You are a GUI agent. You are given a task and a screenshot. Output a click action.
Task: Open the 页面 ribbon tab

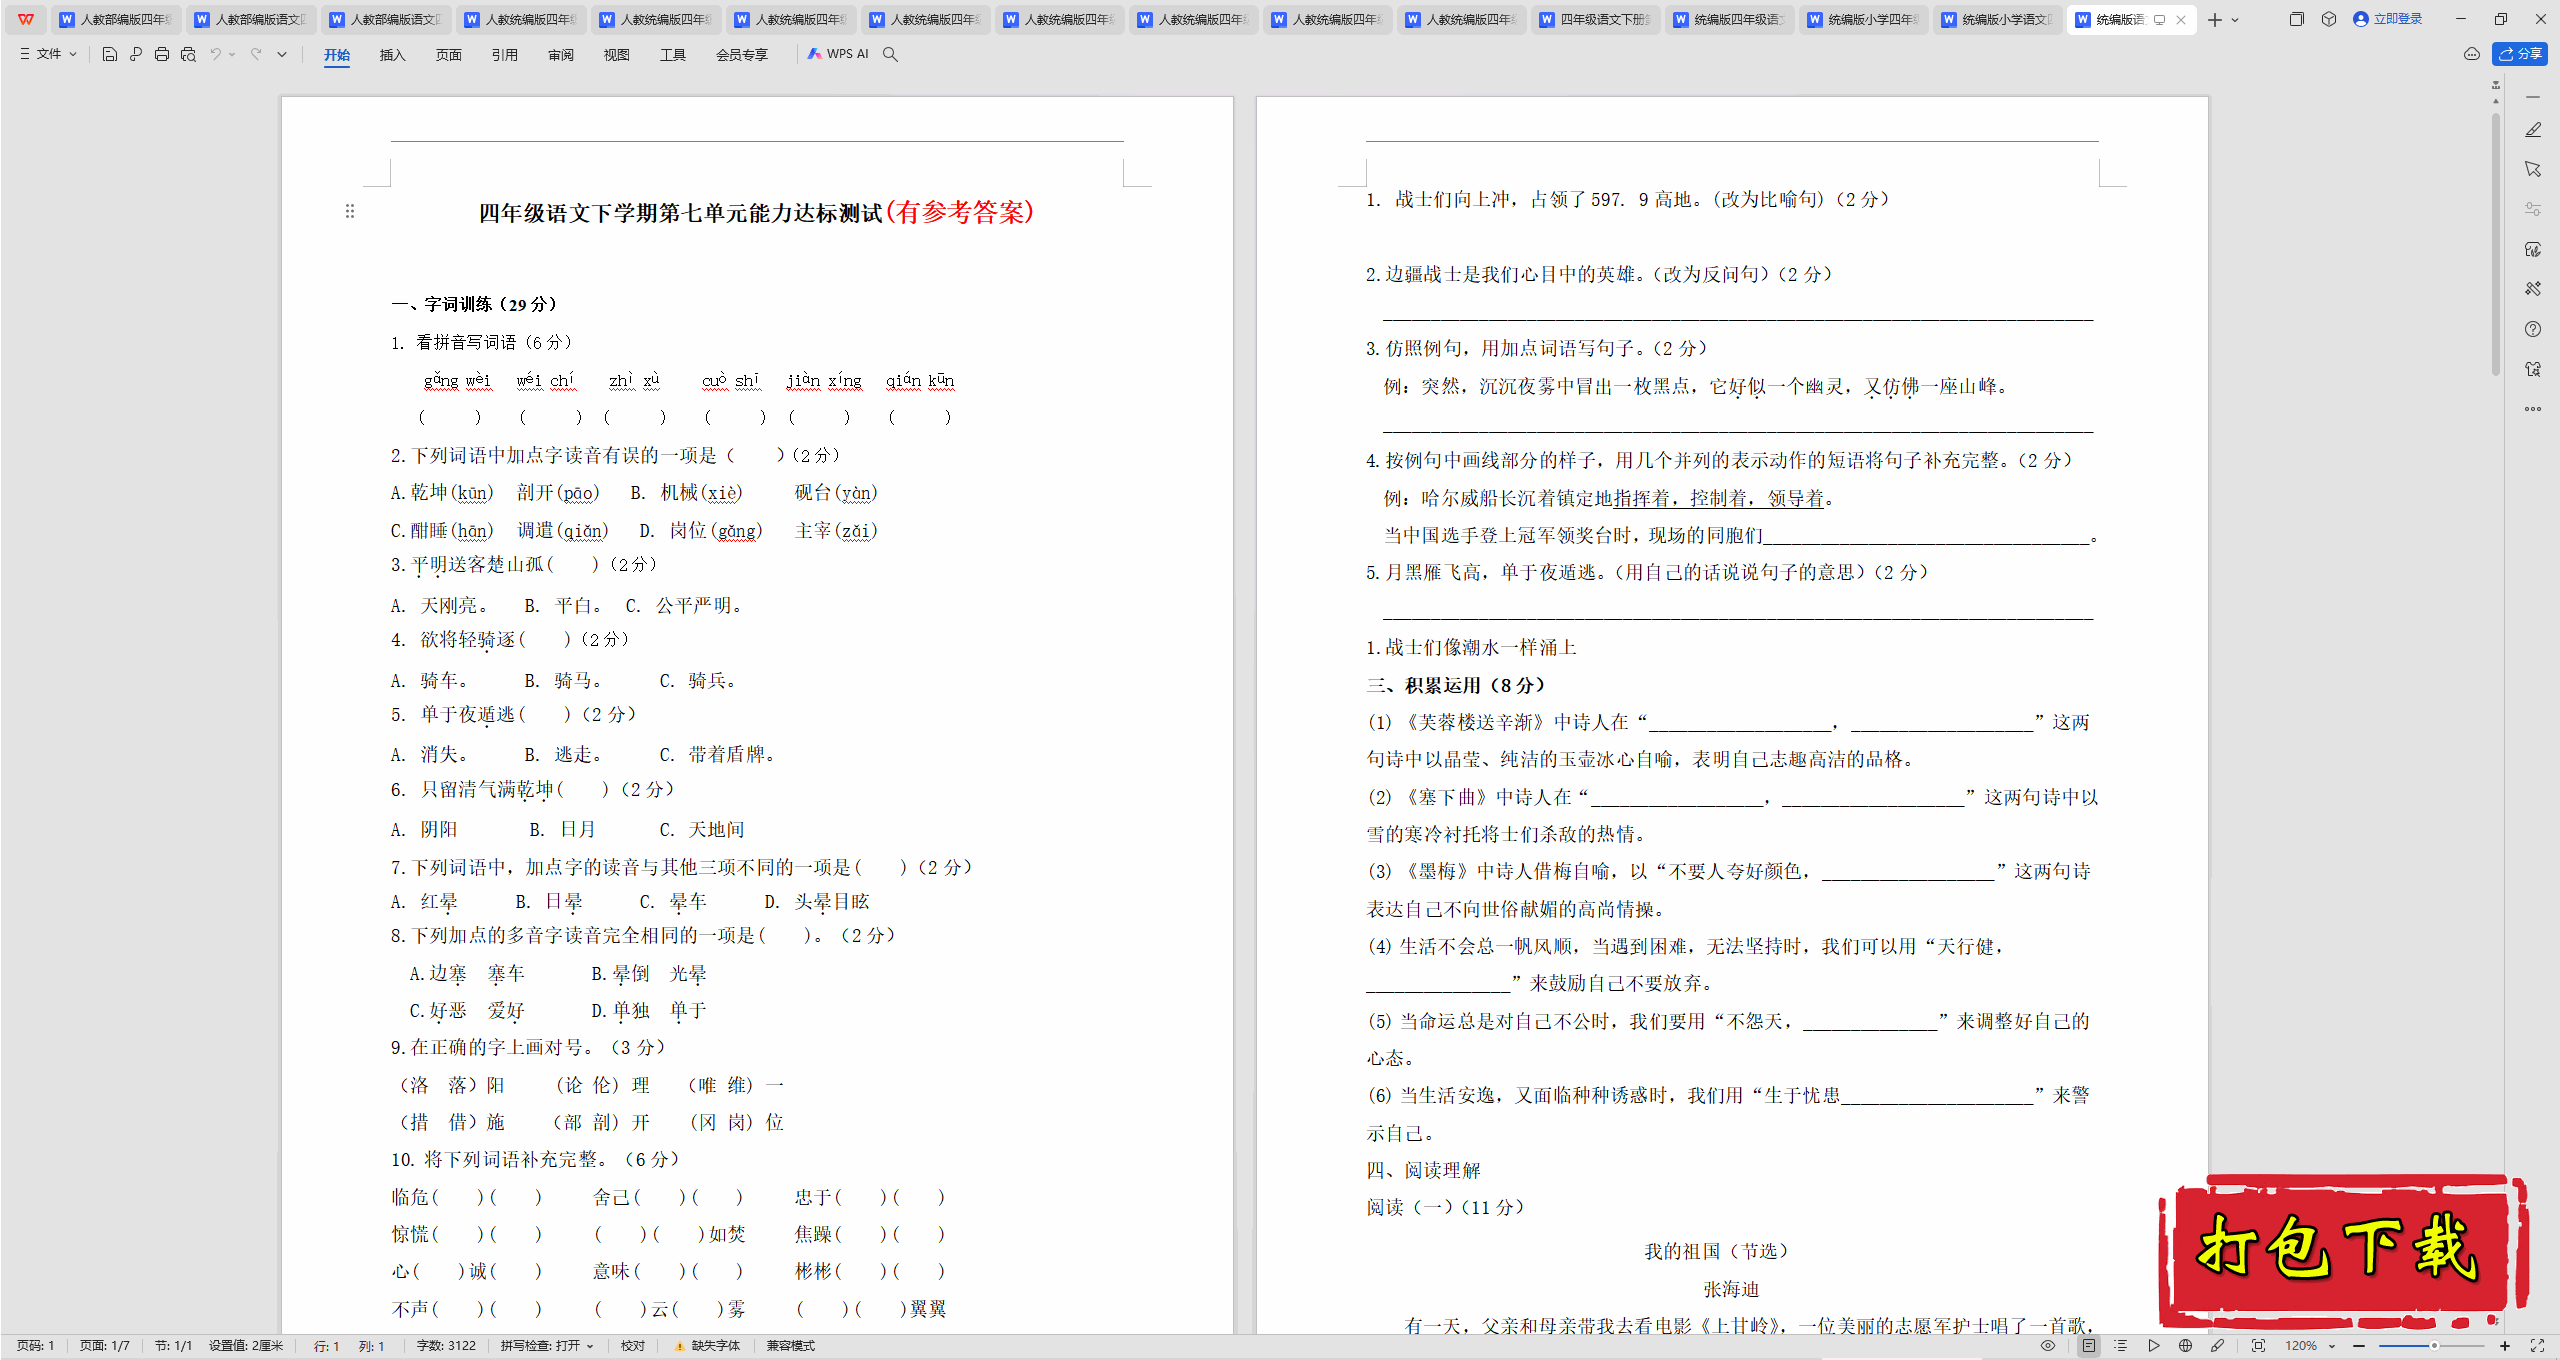[449, 55]
